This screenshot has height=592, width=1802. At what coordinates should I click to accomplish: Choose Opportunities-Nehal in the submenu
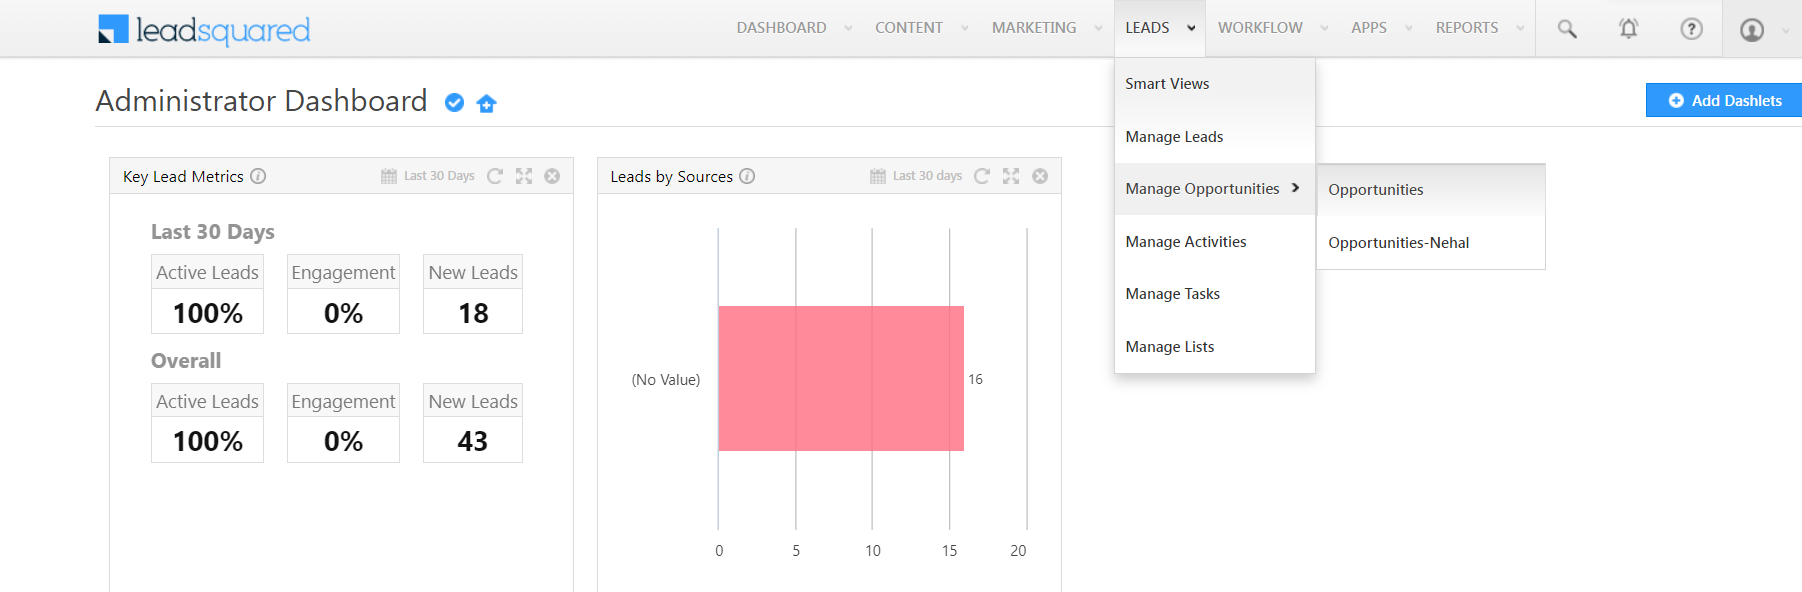click(1431, 243)
